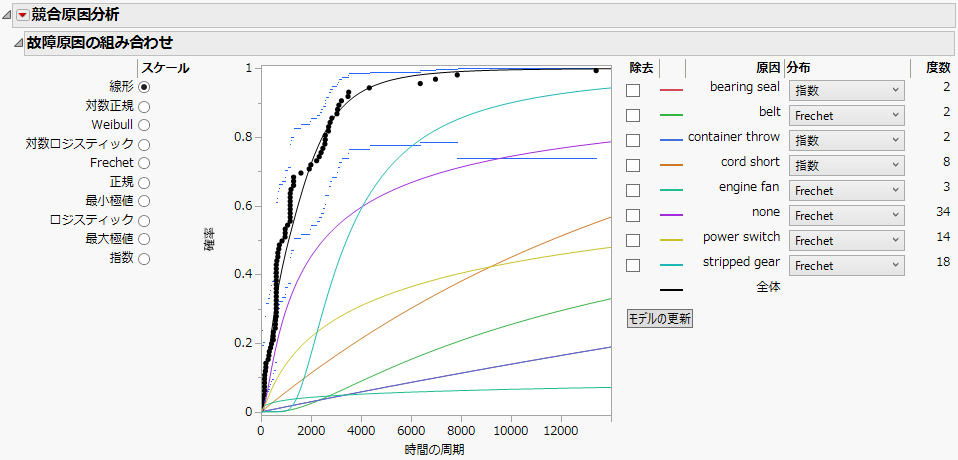The width and height of the screenshot is (958, 460).
Task: Click the 競合原因分析 title text
Action: 75,15
